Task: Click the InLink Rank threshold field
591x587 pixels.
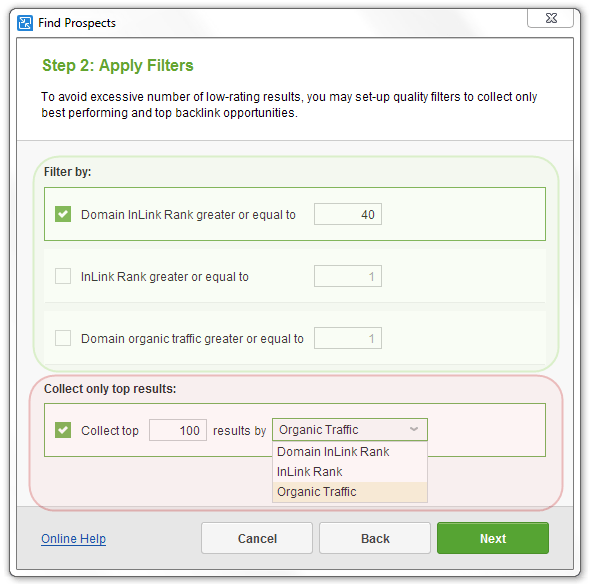Action: [x=348, y=276]
